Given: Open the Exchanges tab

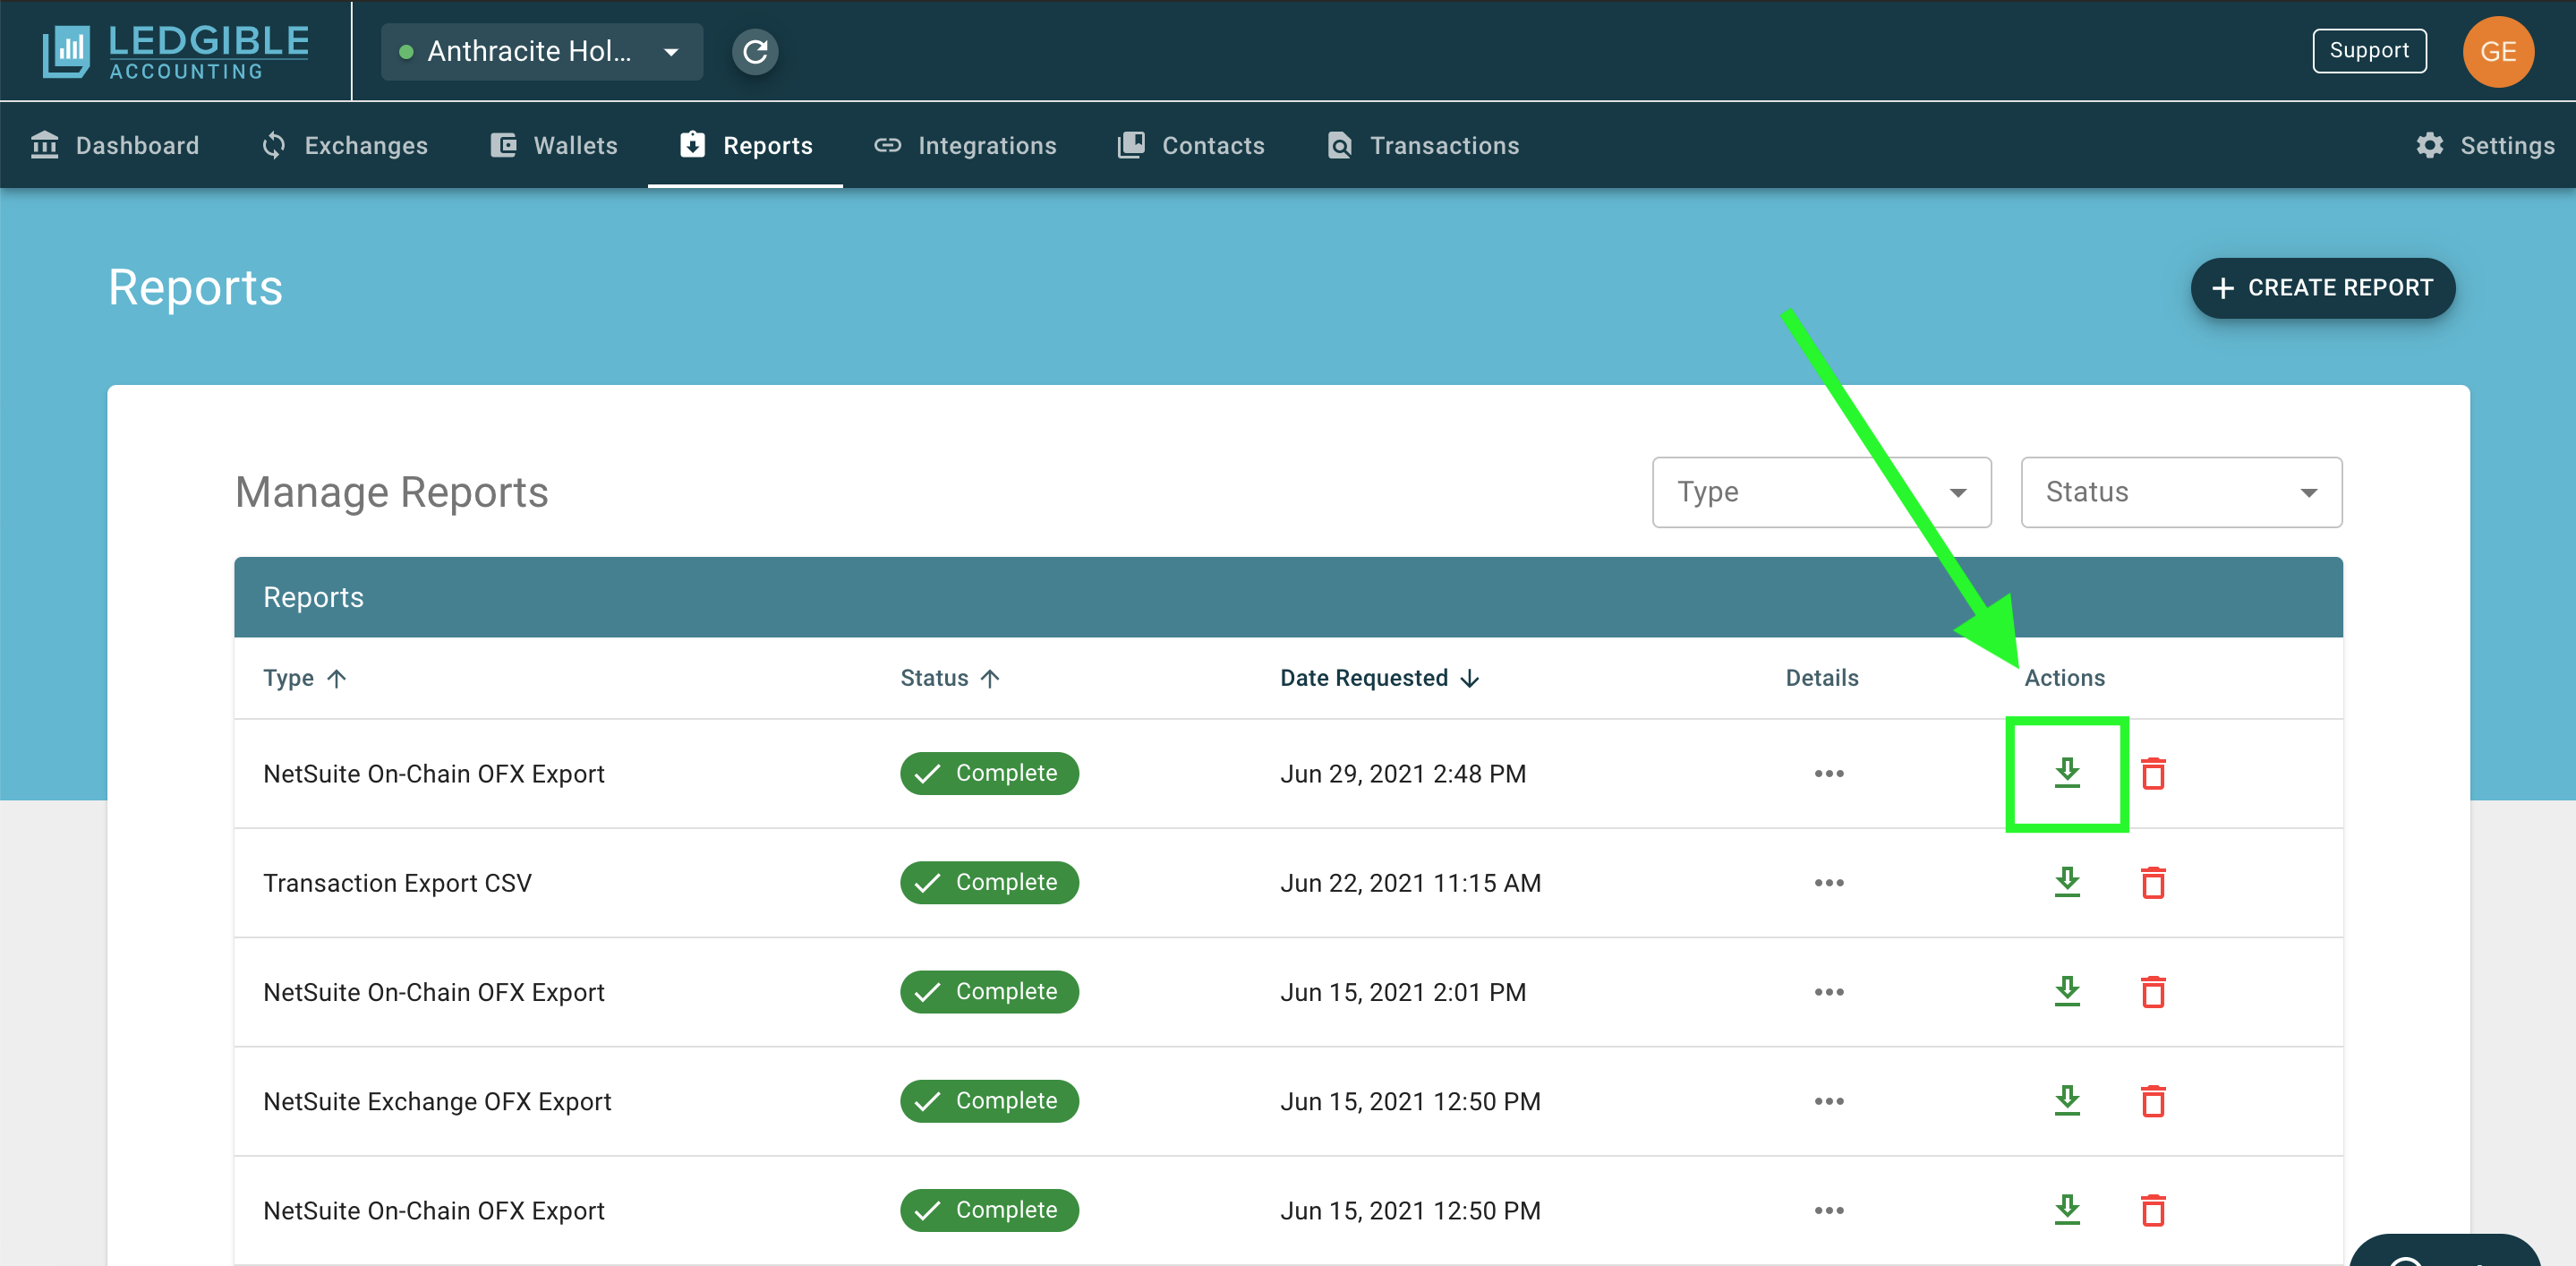Looking at the screenshot, I should coord(344,145).
